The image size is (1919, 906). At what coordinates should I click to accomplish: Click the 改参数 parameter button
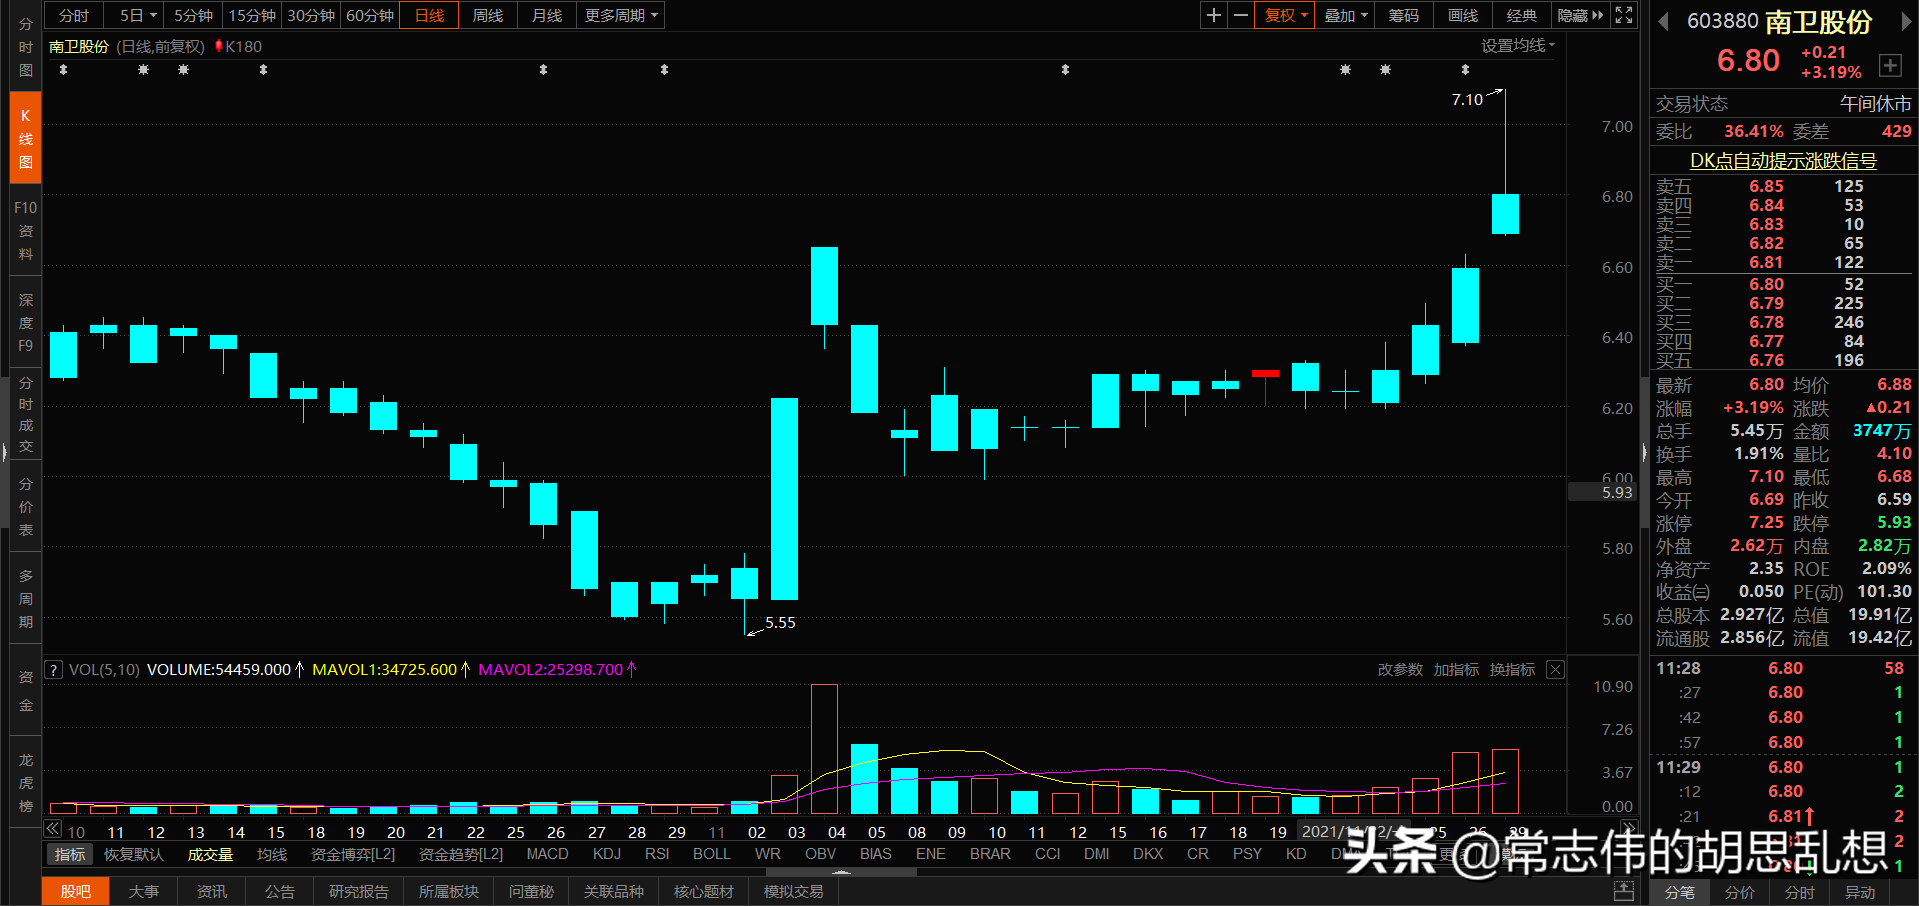click(1400, 669)
